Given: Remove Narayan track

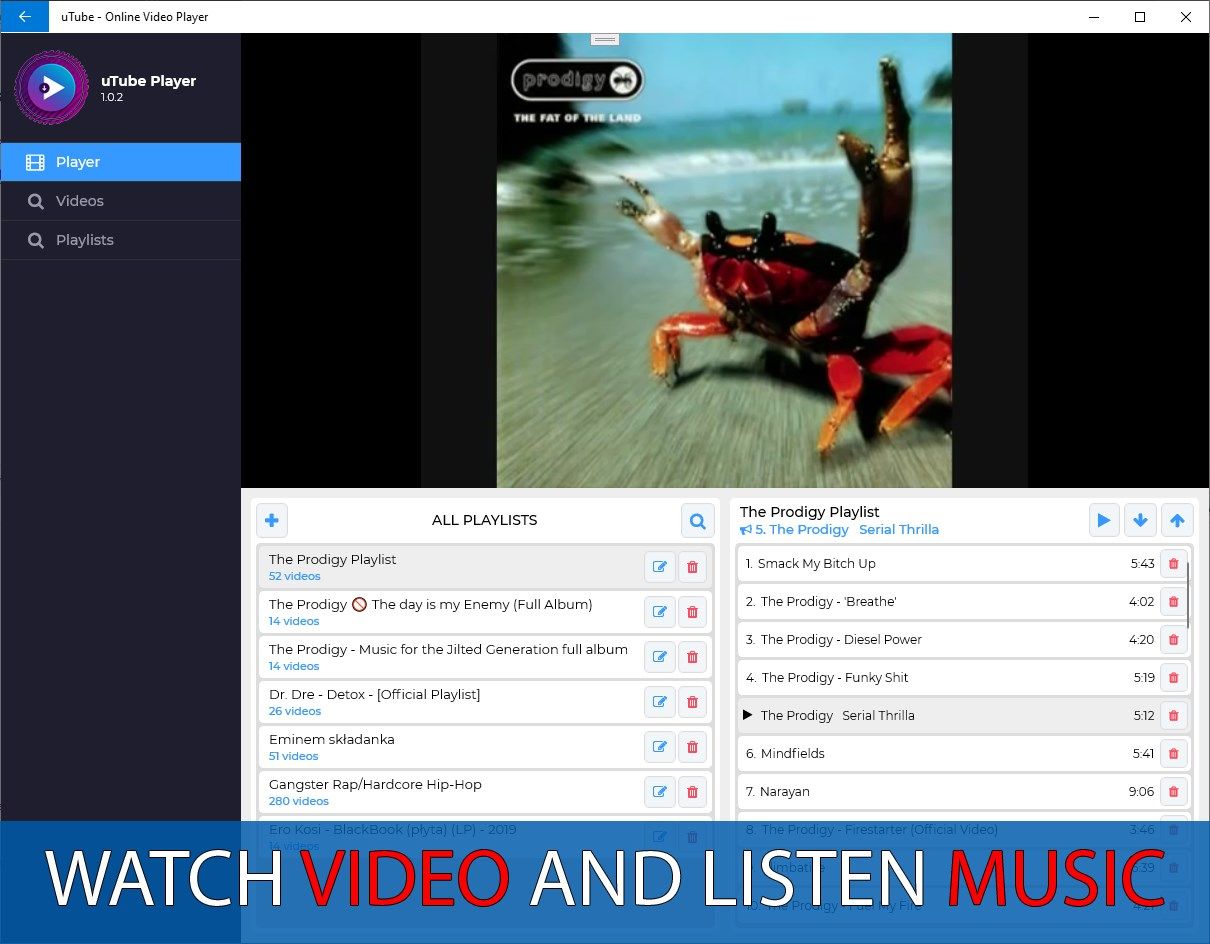Looking at the screenshot, I should (x=1174, y=792).
